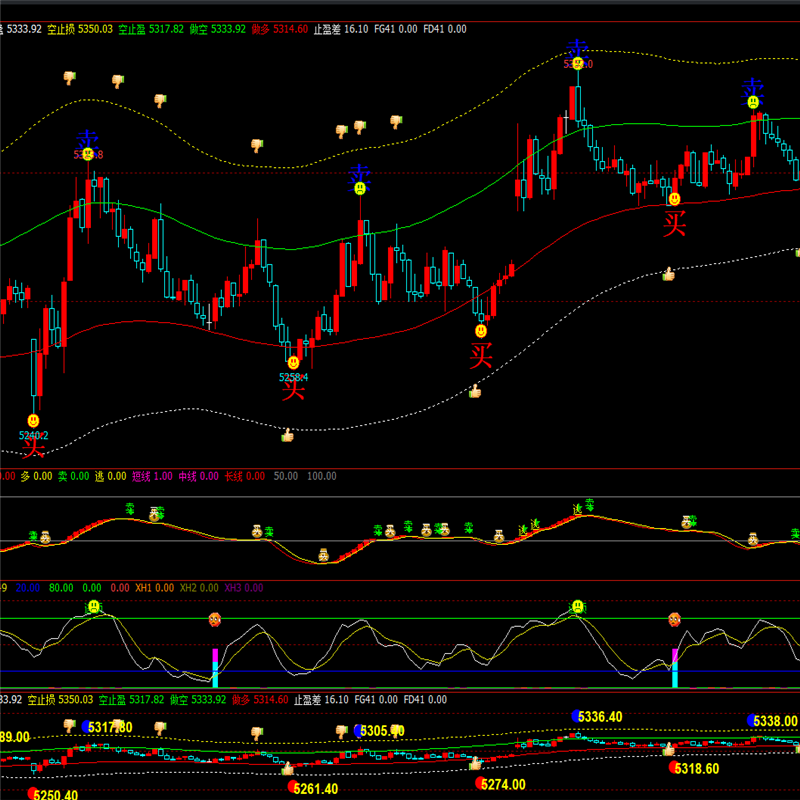Viewport: 800px width, 800px height.
Task: Click the green '卖 0.00' indicator value
Action: point(73,476)
